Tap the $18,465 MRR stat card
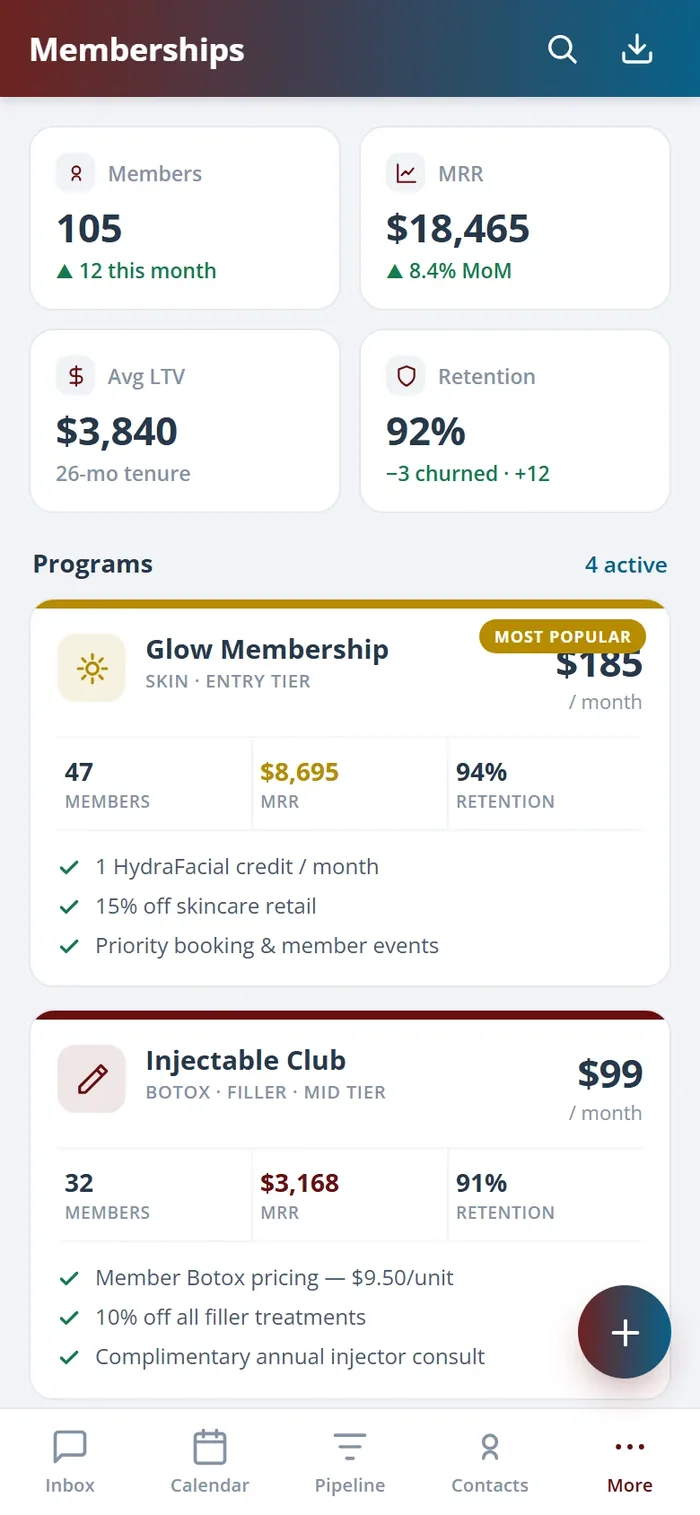Viewport: 700px width, 1515px height. point(515,218)
